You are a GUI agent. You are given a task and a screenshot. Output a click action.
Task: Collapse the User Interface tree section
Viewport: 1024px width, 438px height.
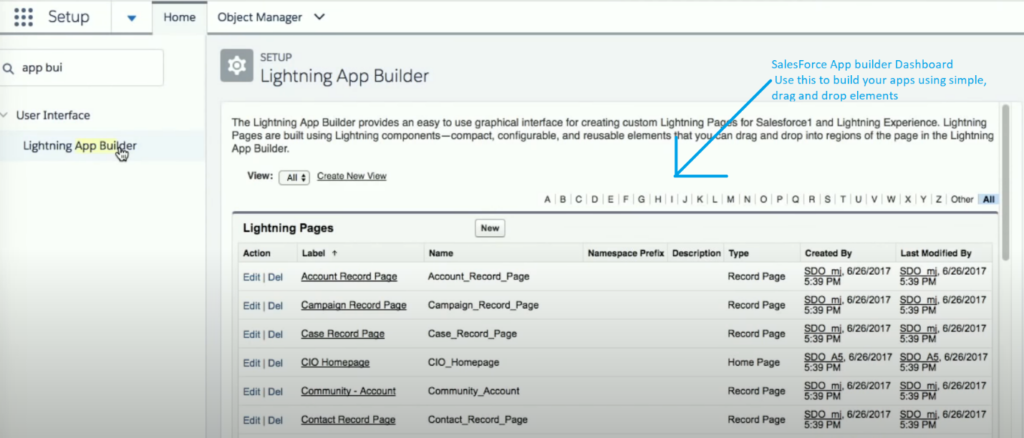4,115
